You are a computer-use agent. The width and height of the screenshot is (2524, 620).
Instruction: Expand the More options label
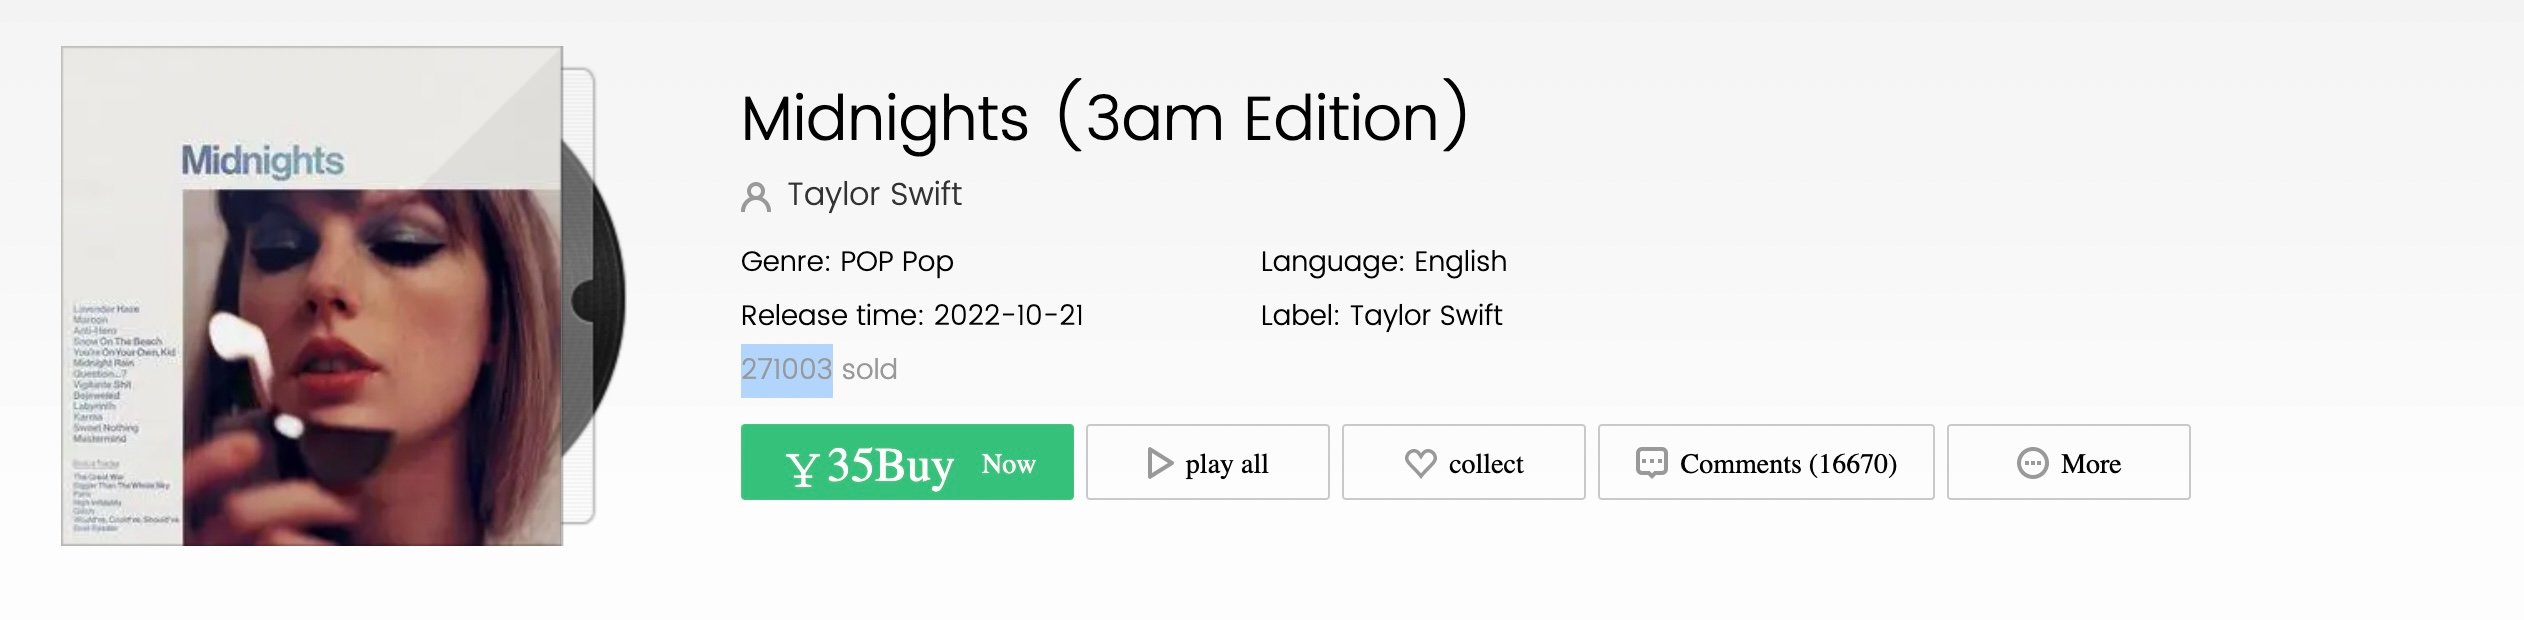click(x=2091, y=464)
